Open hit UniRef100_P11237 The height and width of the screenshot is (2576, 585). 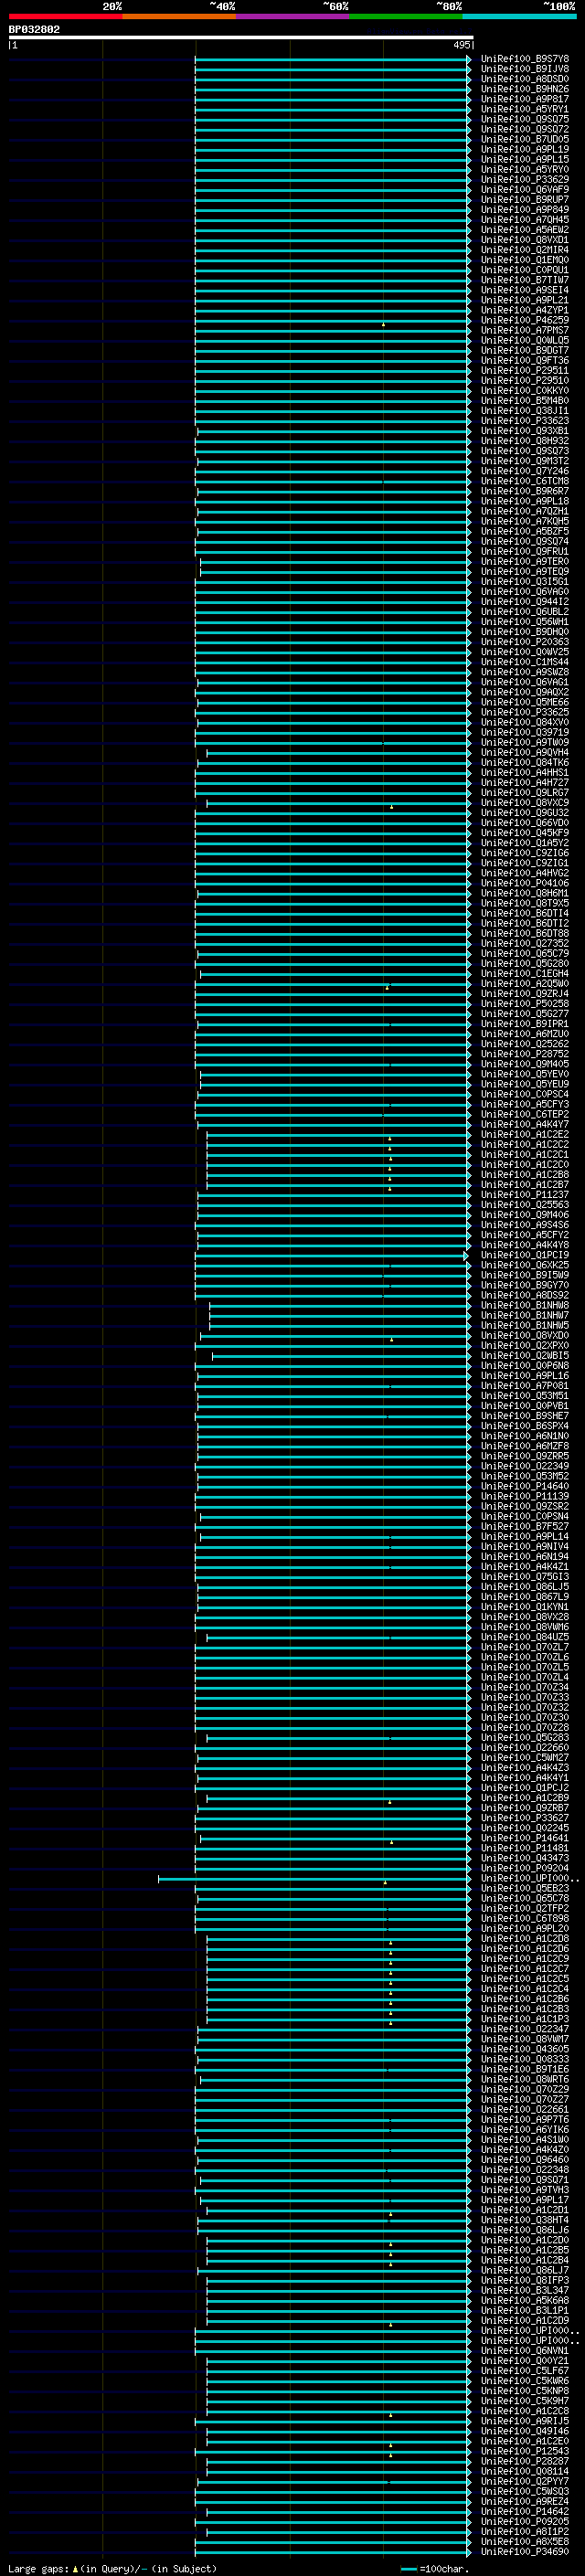(525, 1195)
